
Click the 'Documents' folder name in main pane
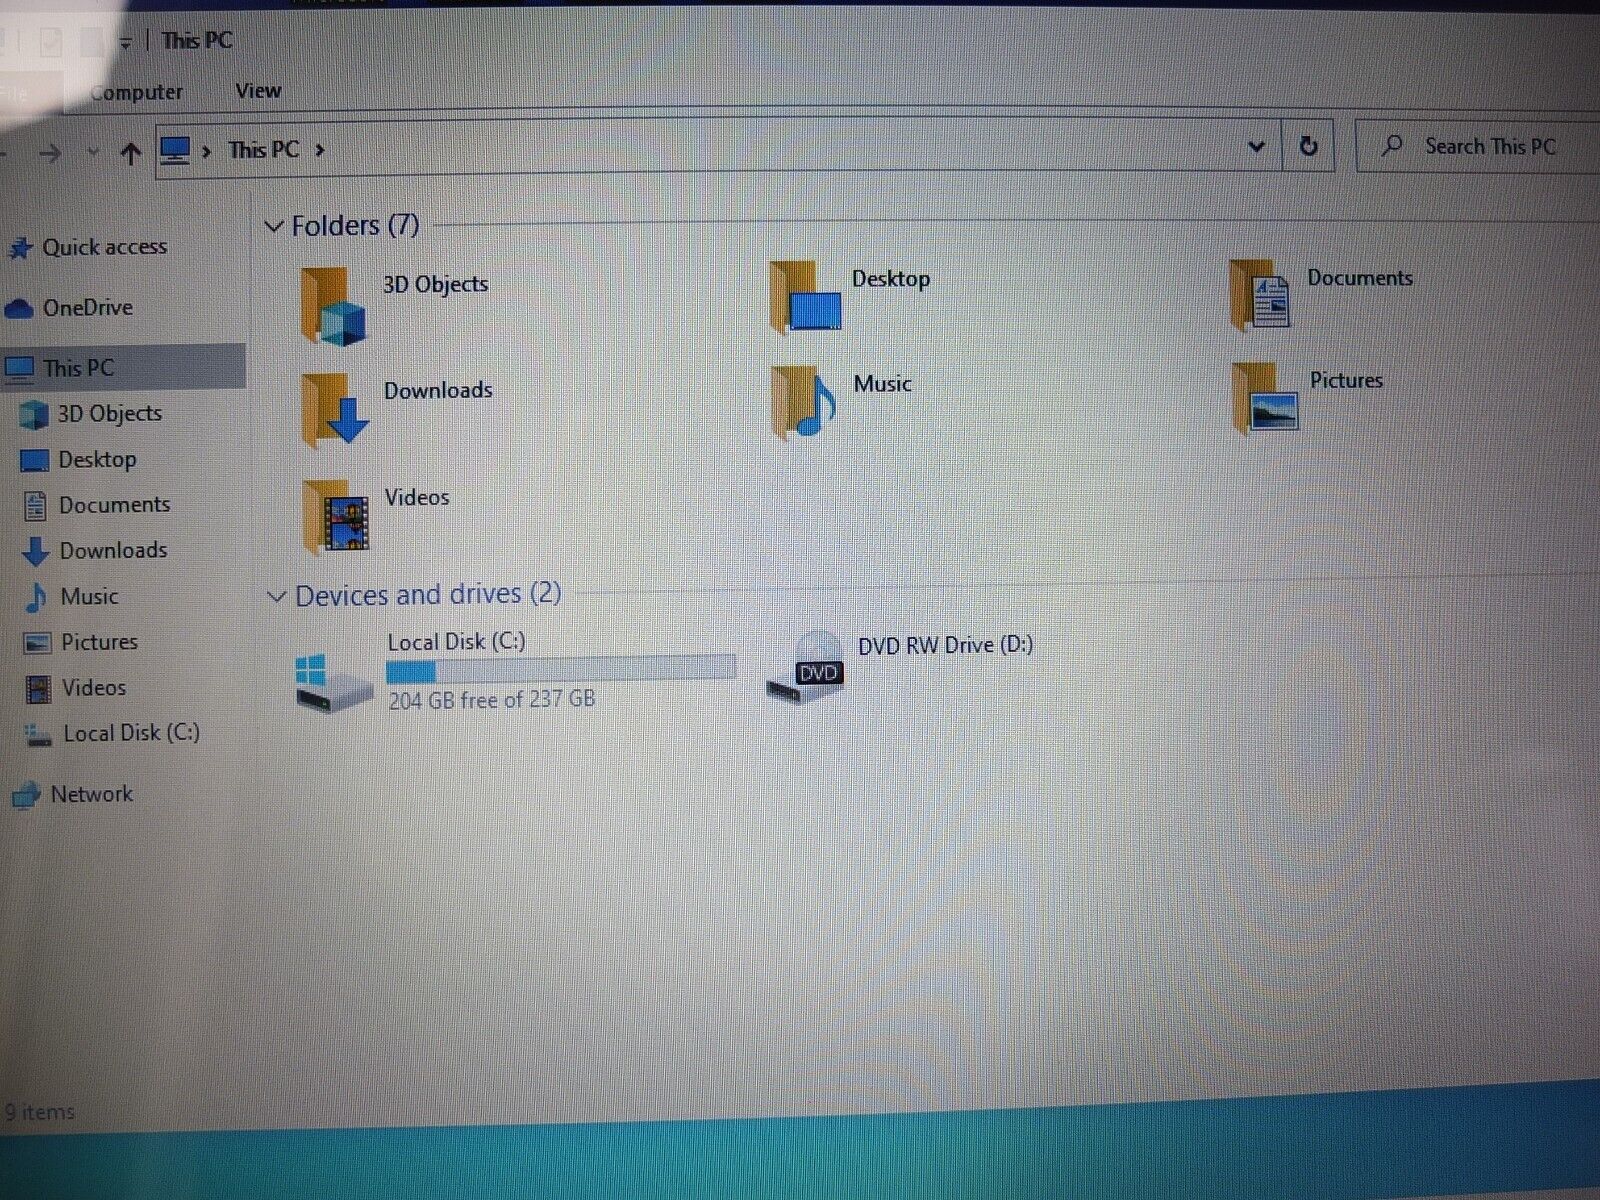pyautogui.click(x=1360, y=278)
